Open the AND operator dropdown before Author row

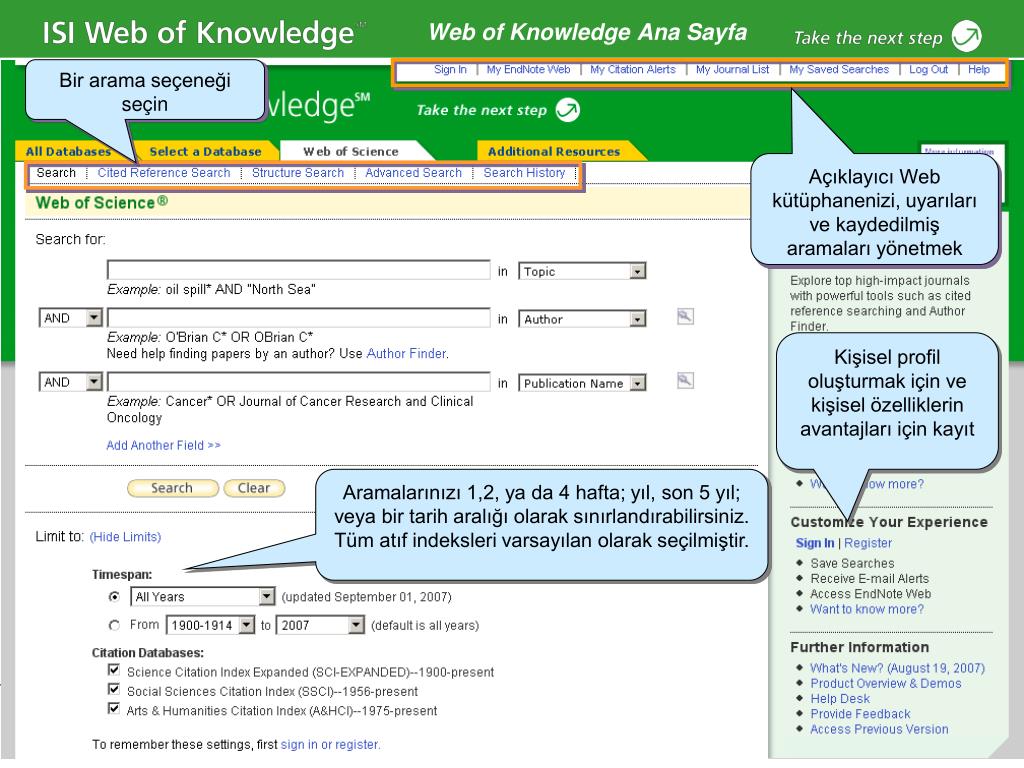pyautogui.click(x=94, y=318)
